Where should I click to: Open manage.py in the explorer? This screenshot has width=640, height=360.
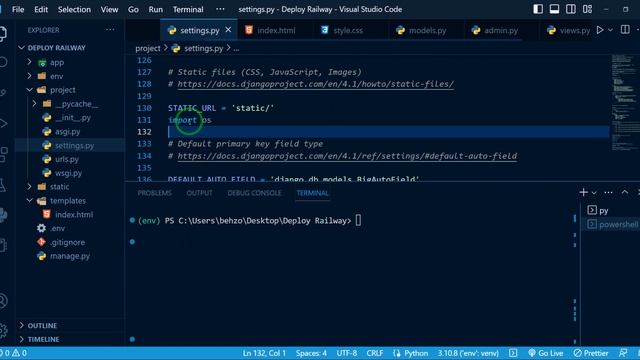(x=70, y=256)
